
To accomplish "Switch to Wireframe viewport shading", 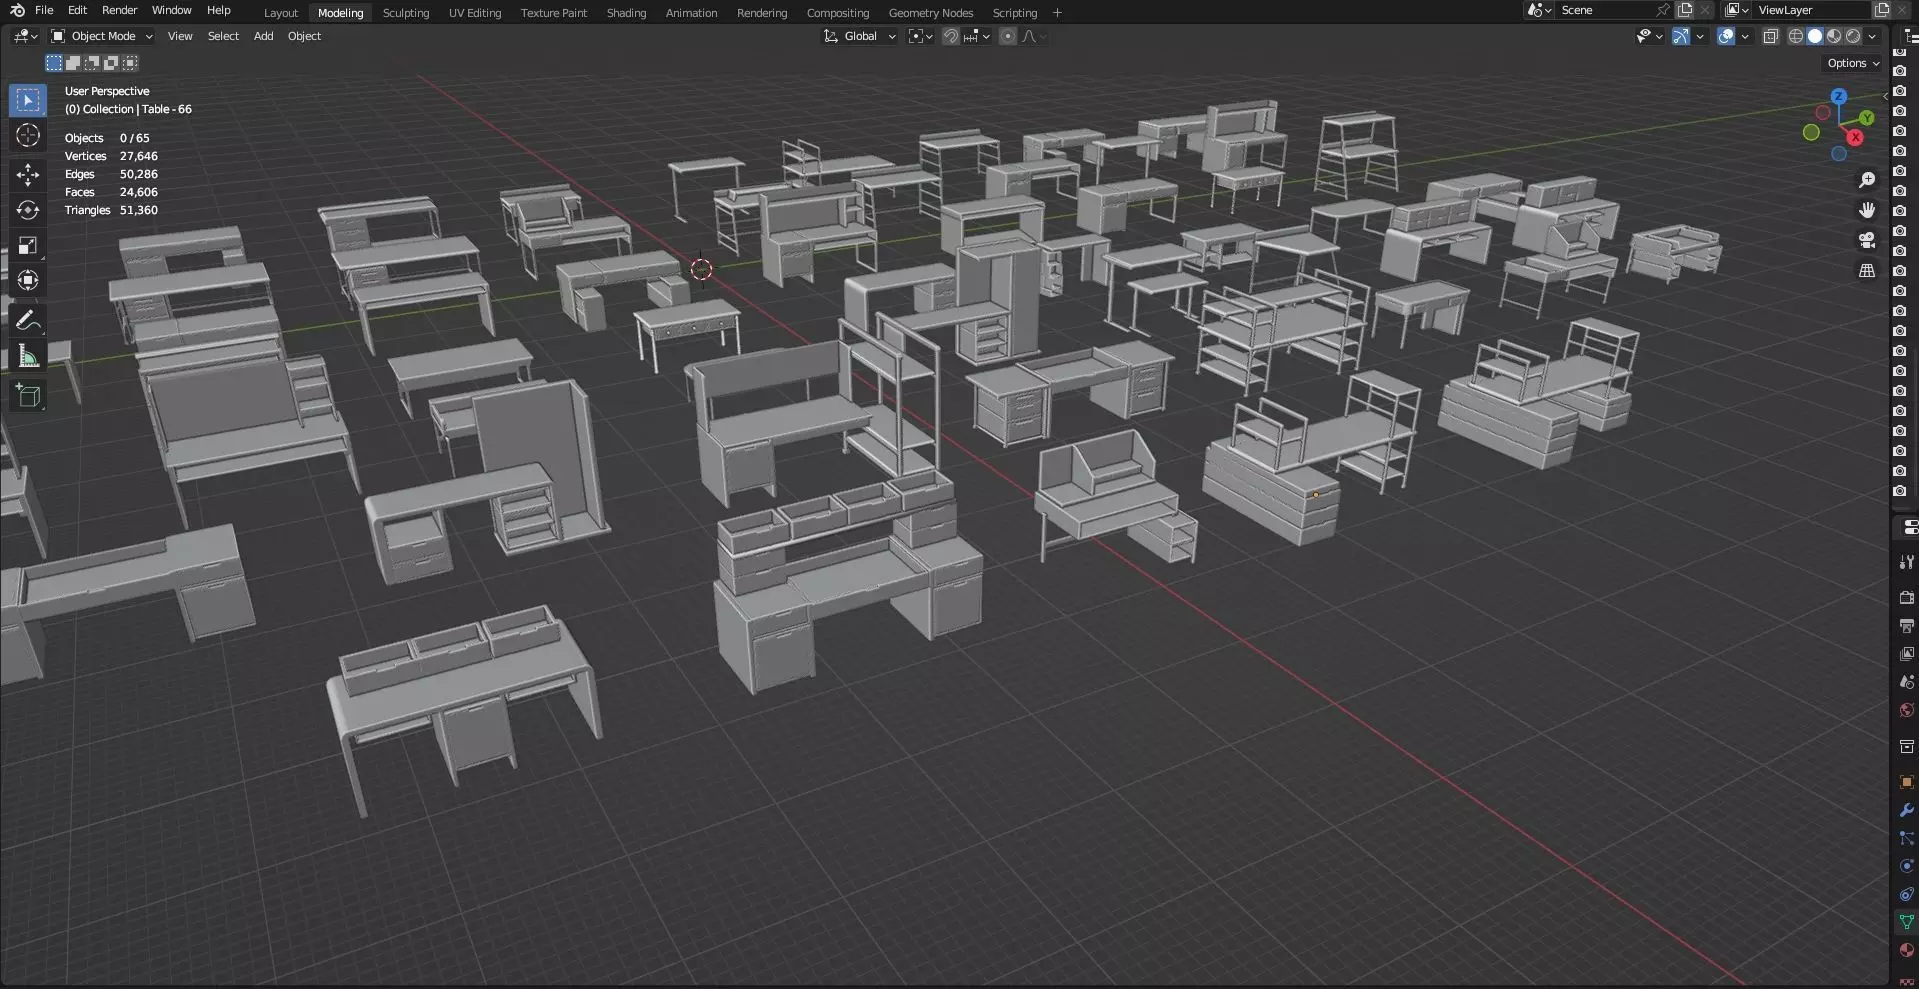I will [1796, 36].
